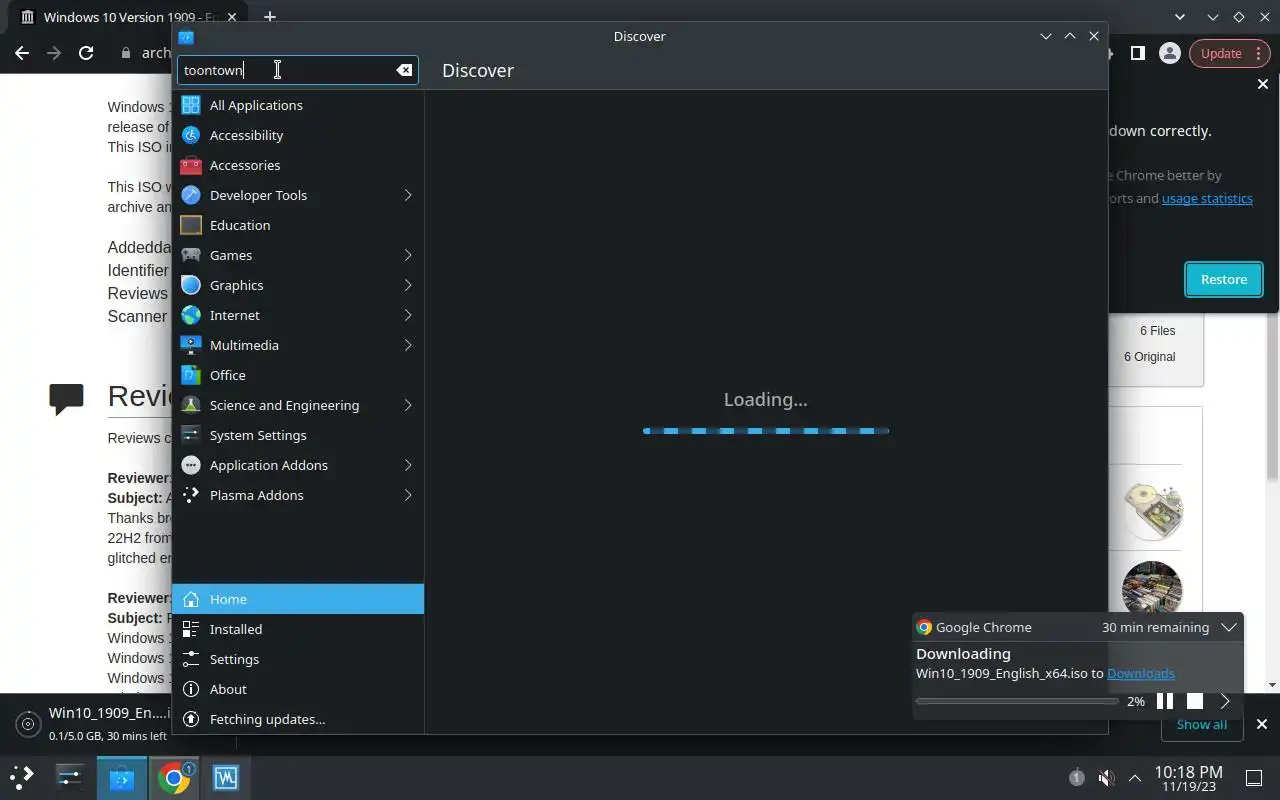The width and height of the screenshot is (1280, 800).
Task: Expand hidden system tray icons arrow
Action: [x=1135, y=777]
